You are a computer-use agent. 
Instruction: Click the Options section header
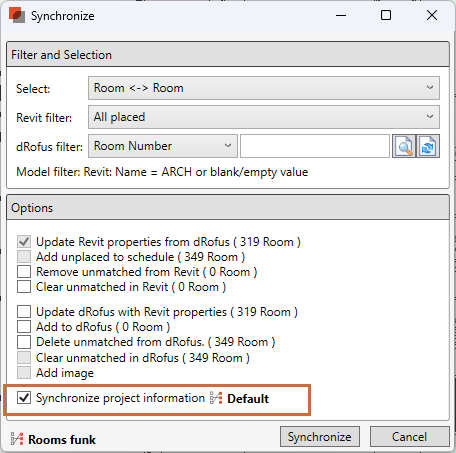pos(228,207)
